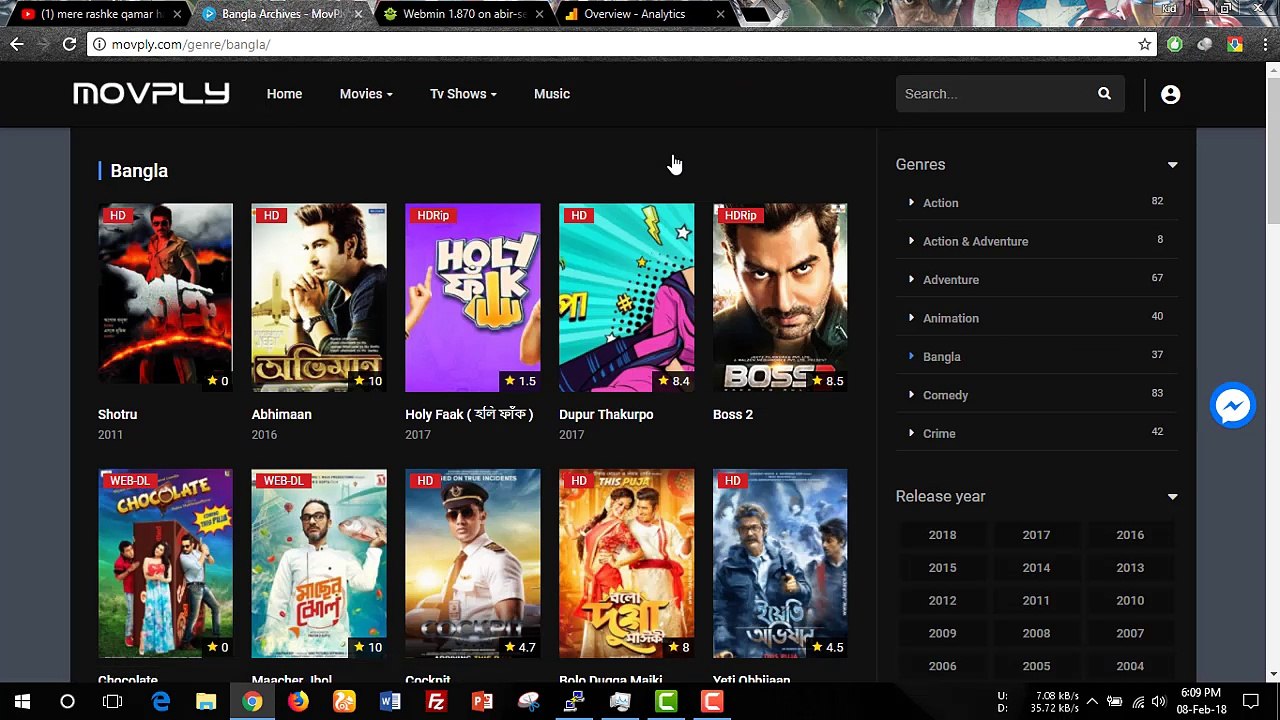Close the Webmin tab
Screen dimensions: 1280x720
539,14
